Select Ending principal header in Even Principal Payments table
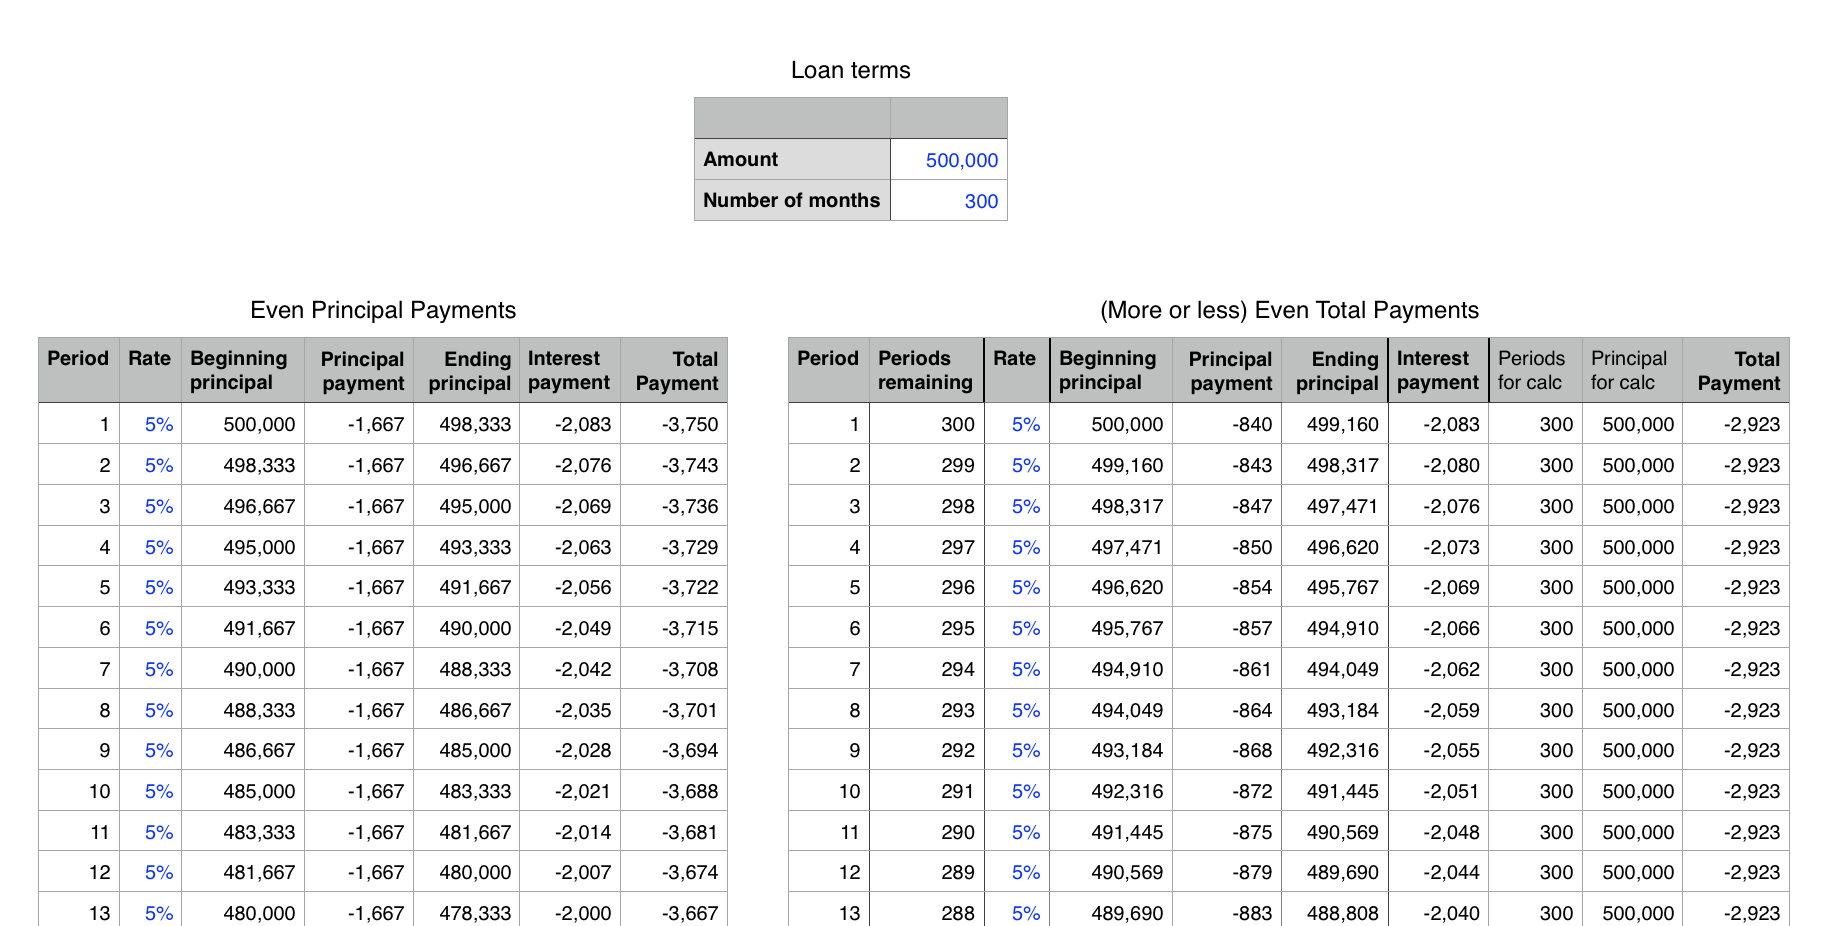The image size is (1838, 926). click(466, 370)
